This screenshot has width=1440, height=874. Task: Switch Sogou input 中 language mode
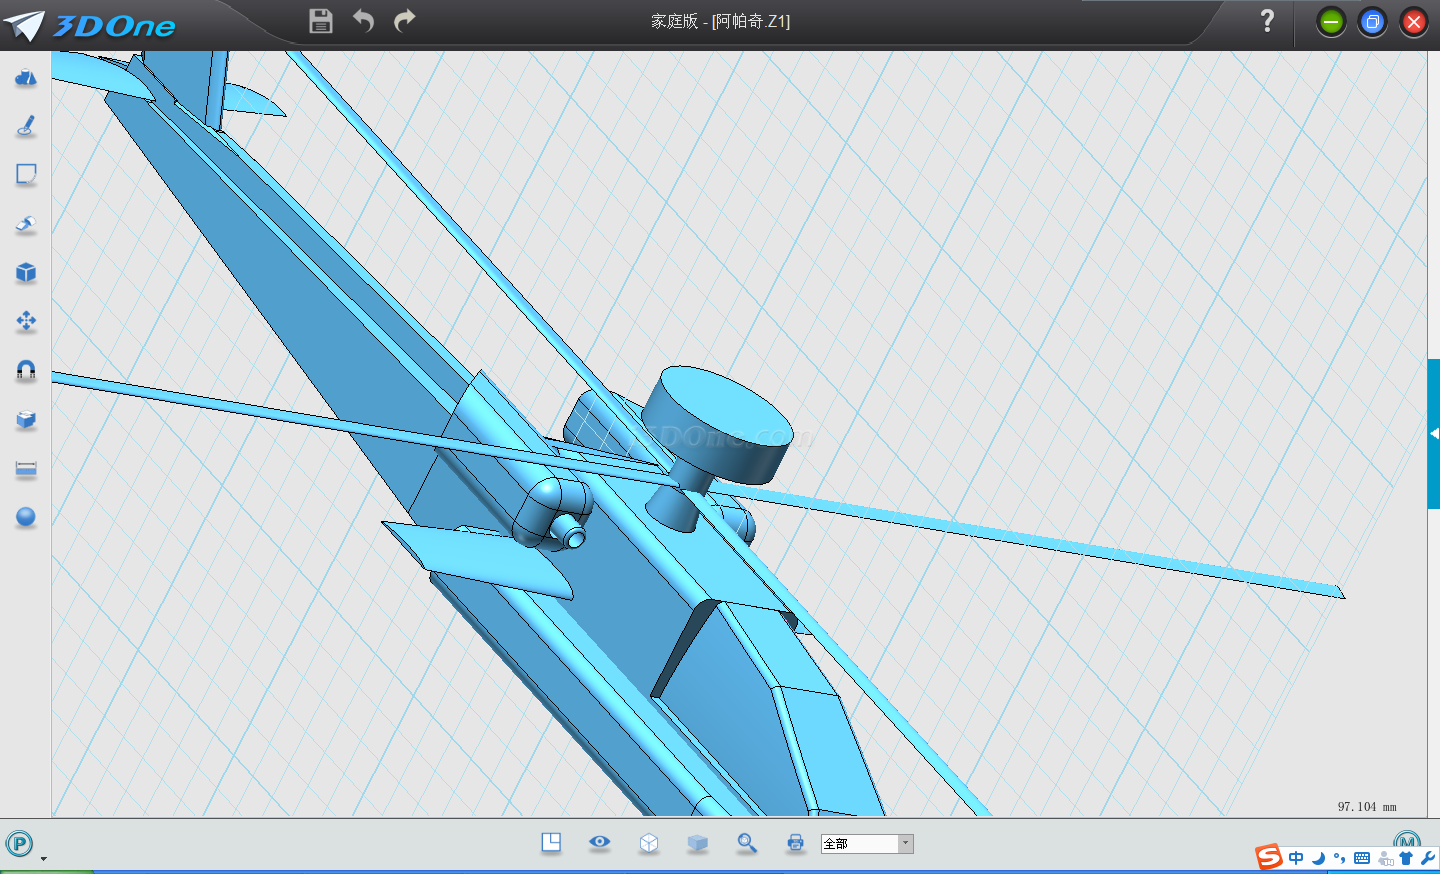pyautogui.click(x=1296, y=858)
